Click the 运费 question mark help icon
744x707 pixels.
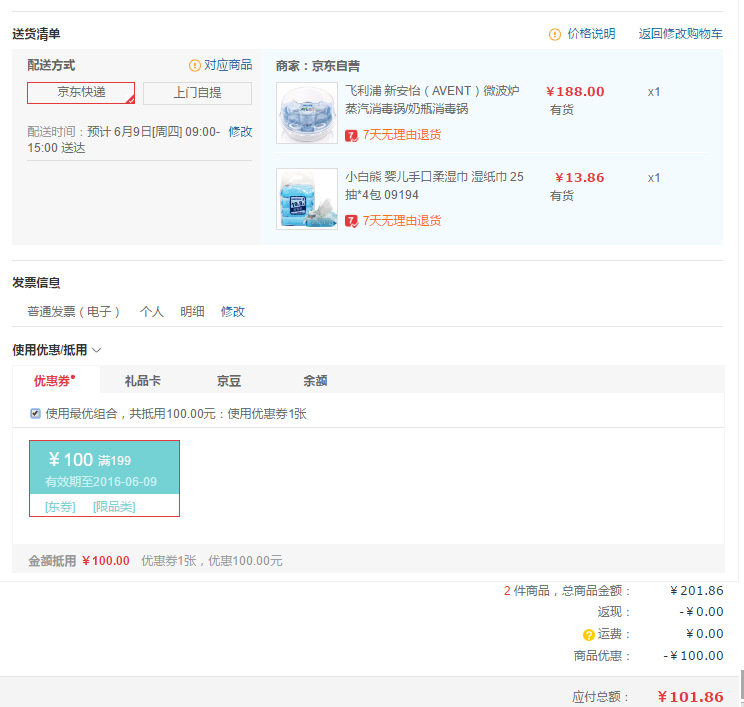point(588,635)
